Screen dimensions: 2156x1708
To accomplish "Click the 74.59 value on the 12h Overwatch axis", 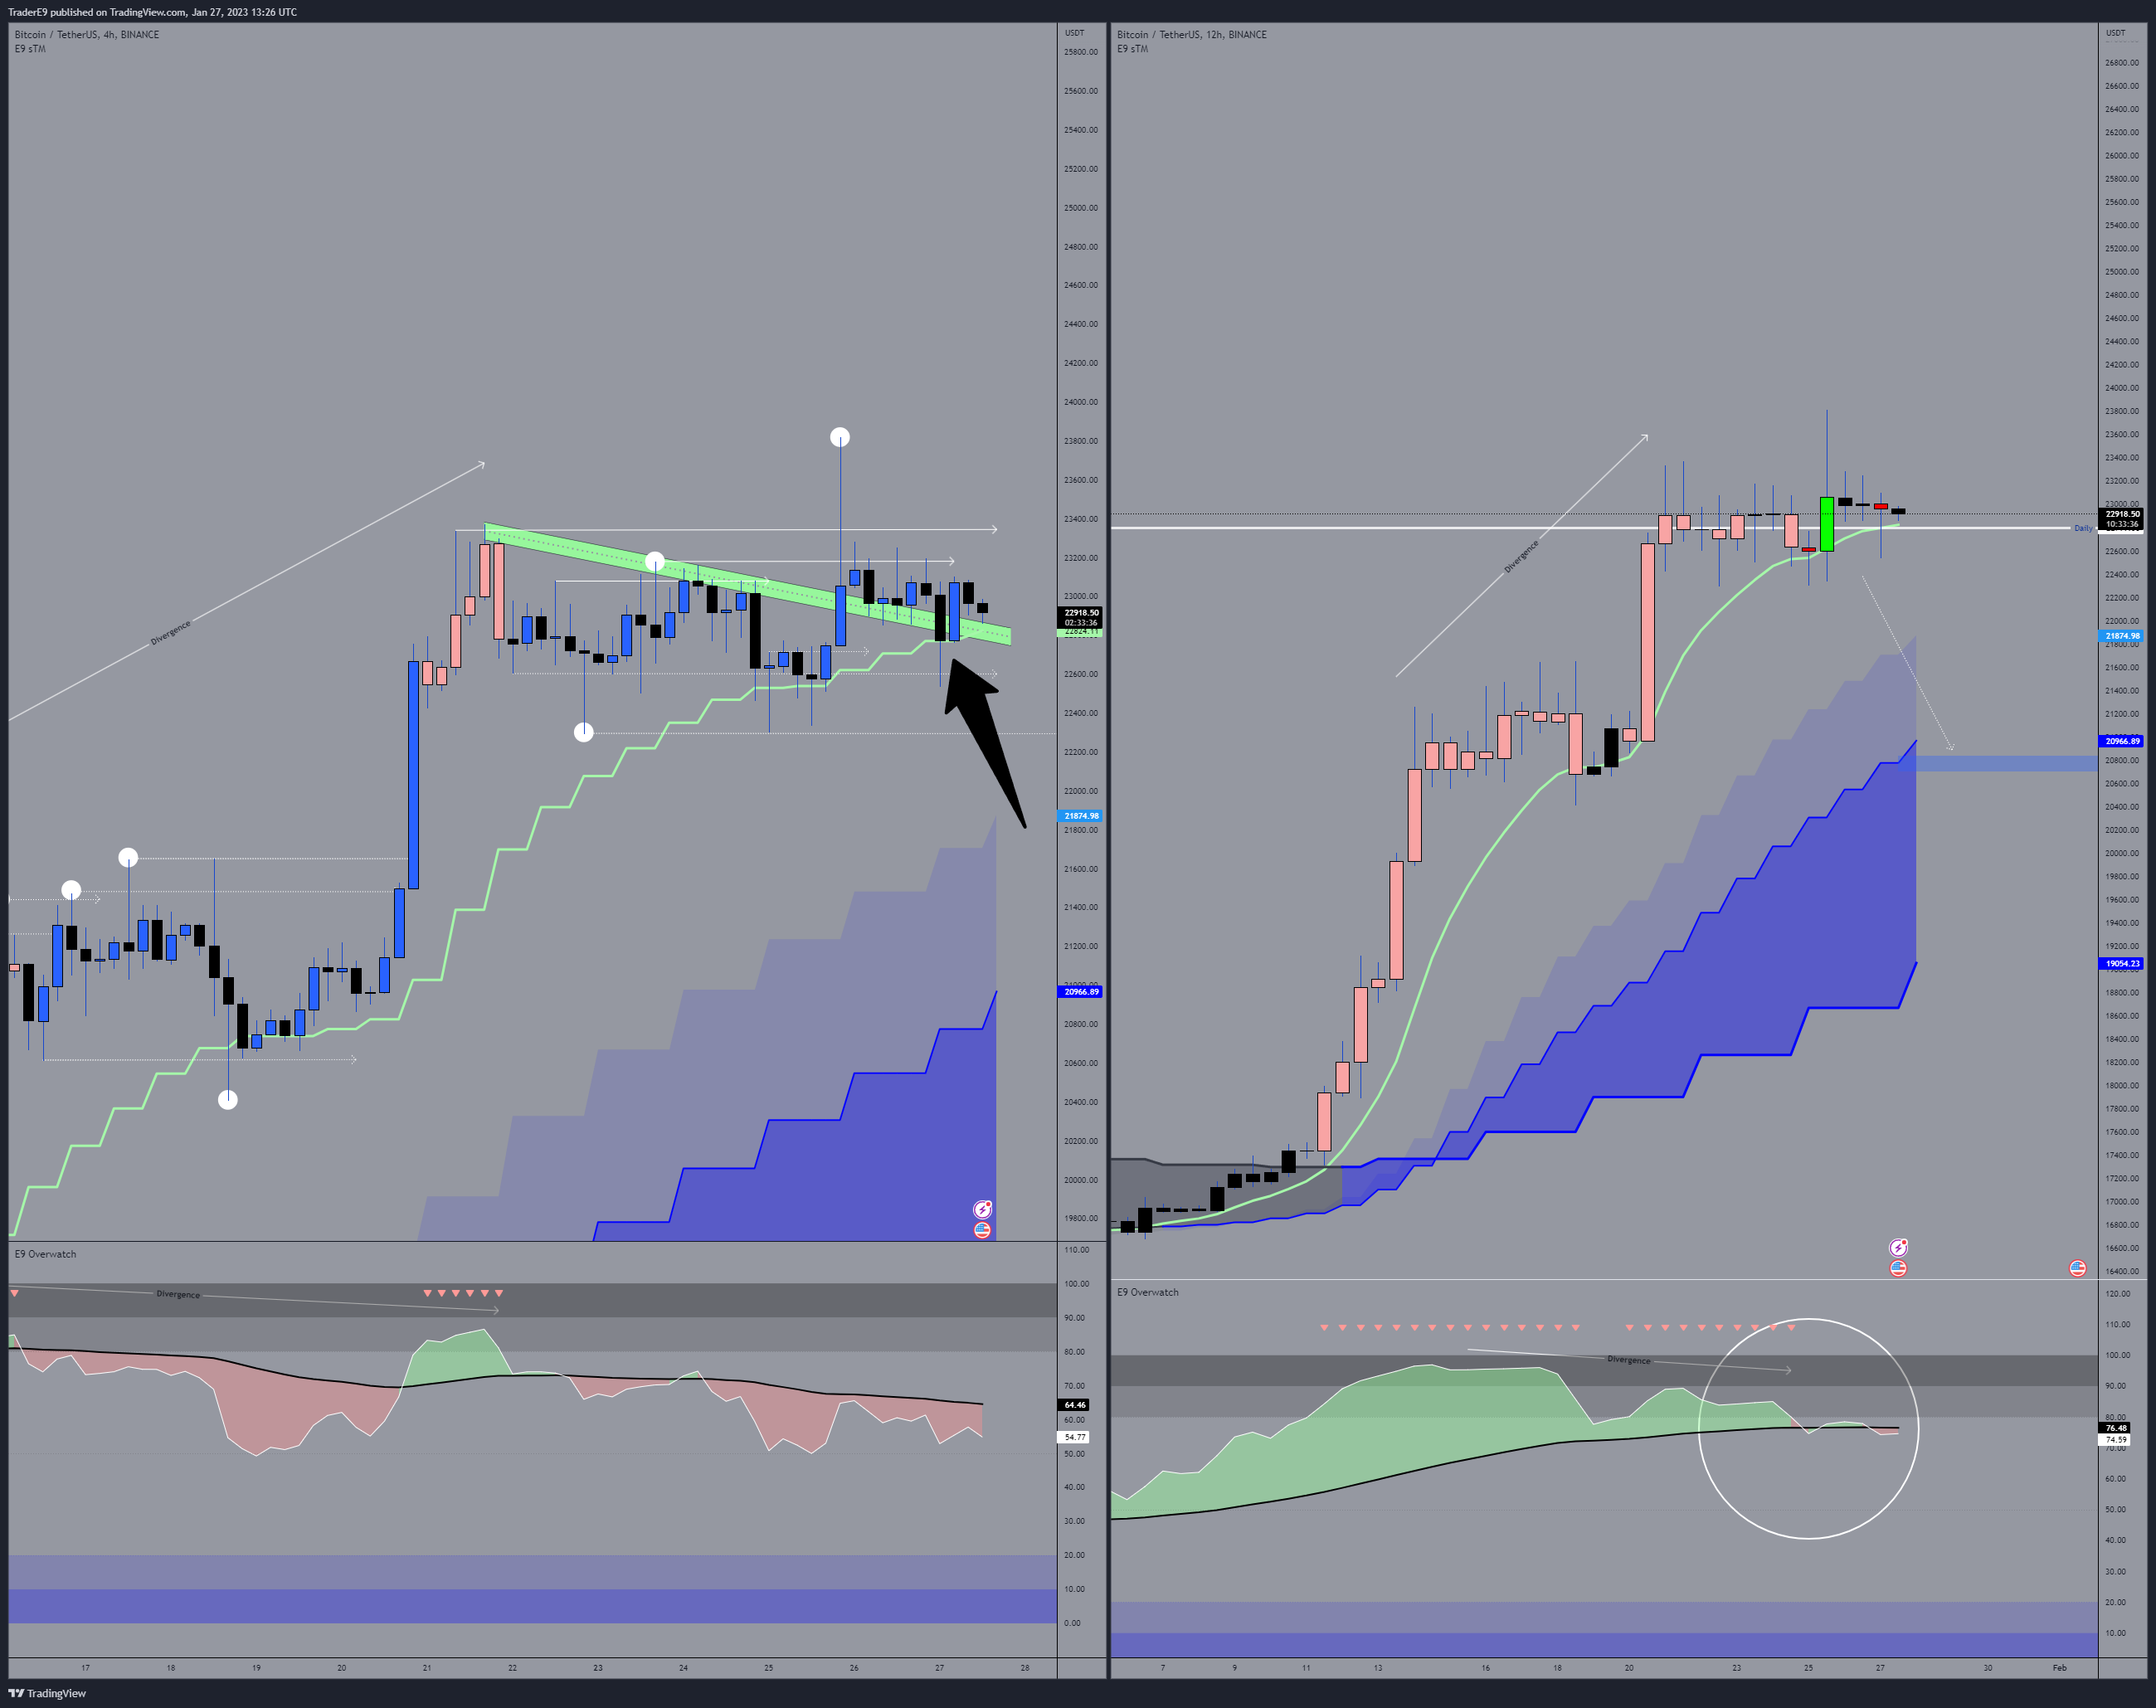I will pos(2116,1440).
